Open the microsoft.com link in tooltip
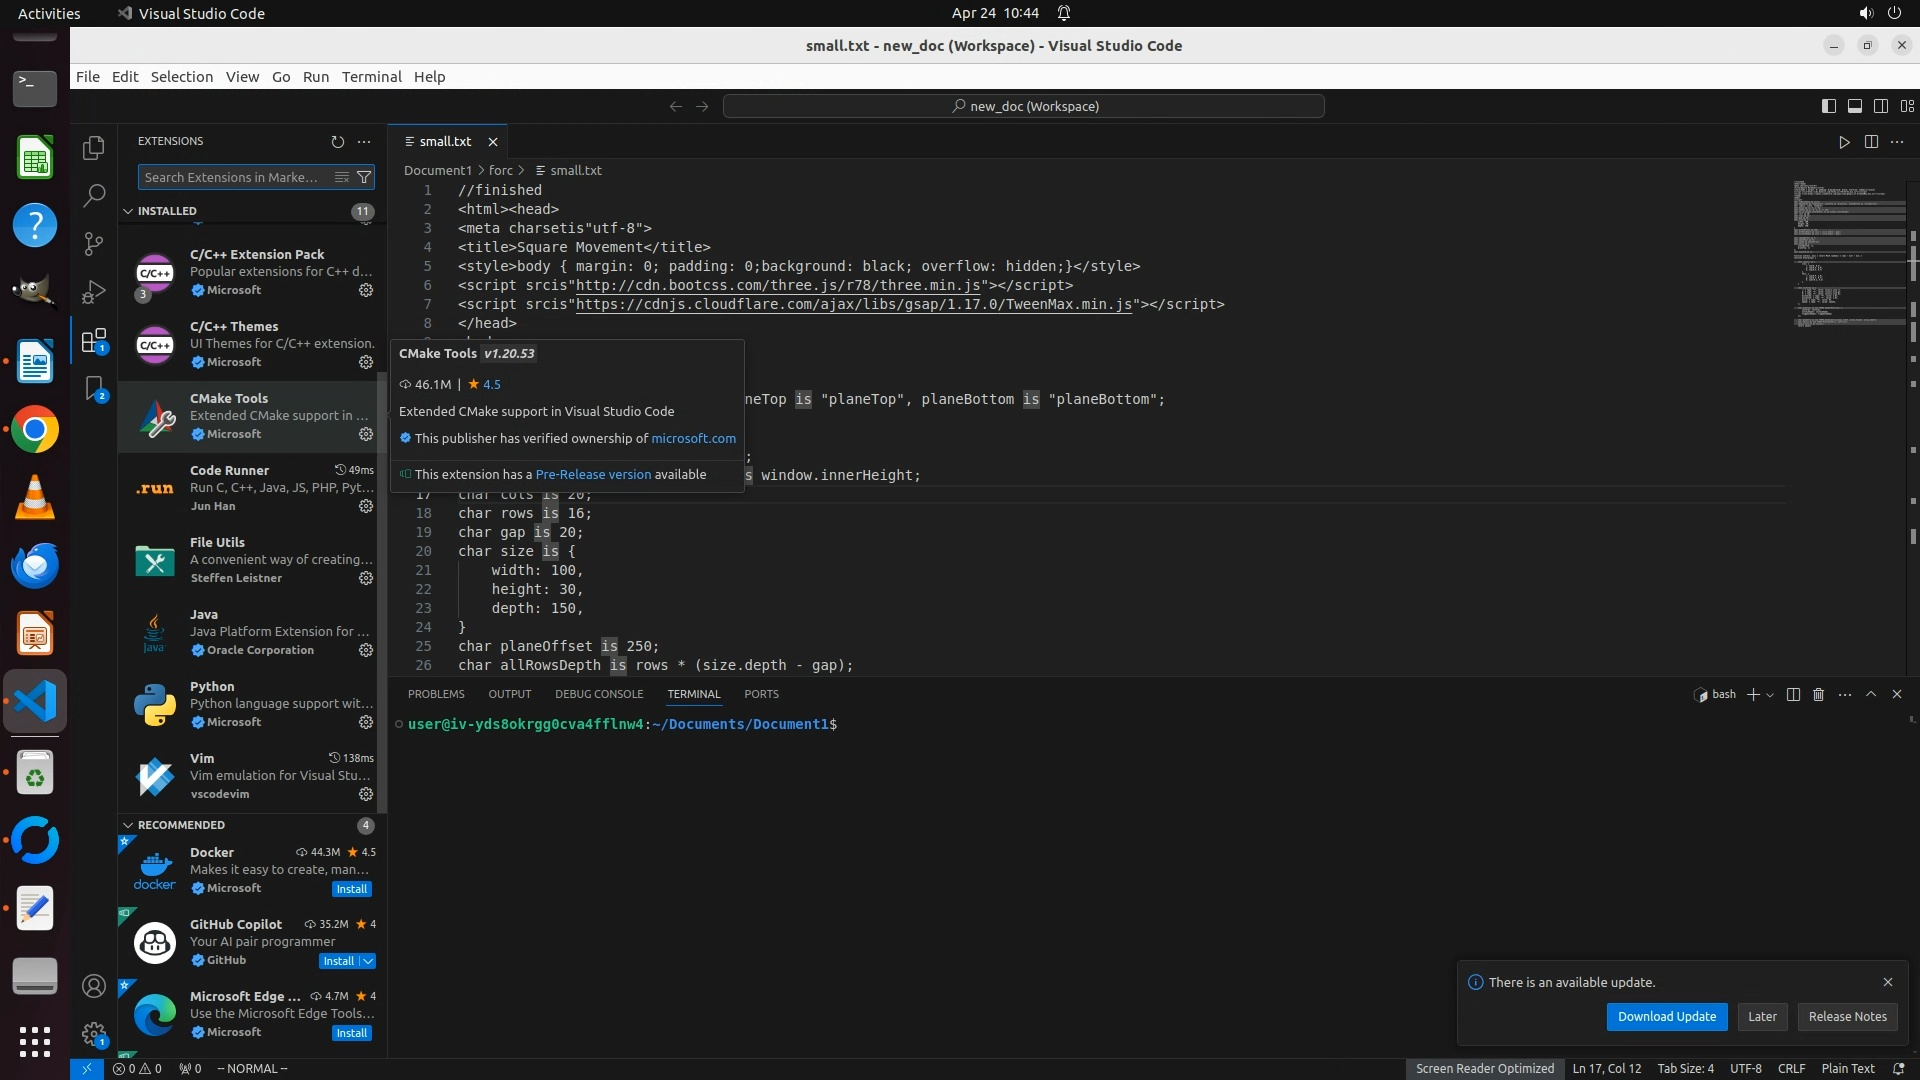Screen dimensions: 1920x1080 coord(693,438)
